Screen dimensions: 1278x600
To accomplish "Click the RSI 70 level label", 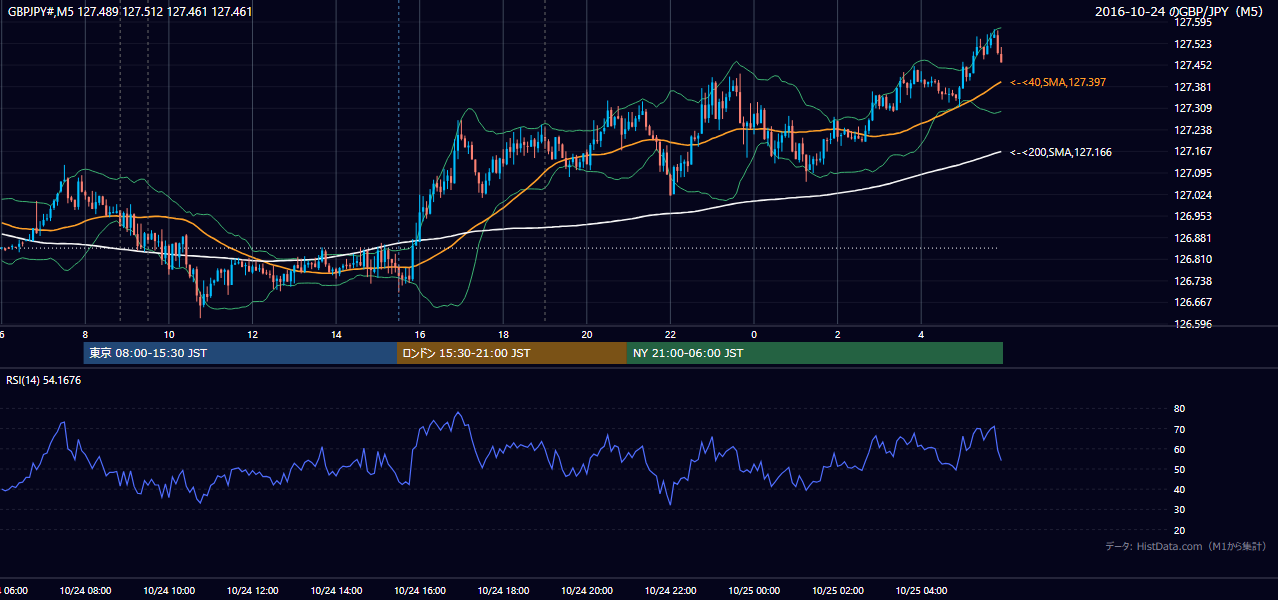I will pyautogui.click(x=1179, y=429).
